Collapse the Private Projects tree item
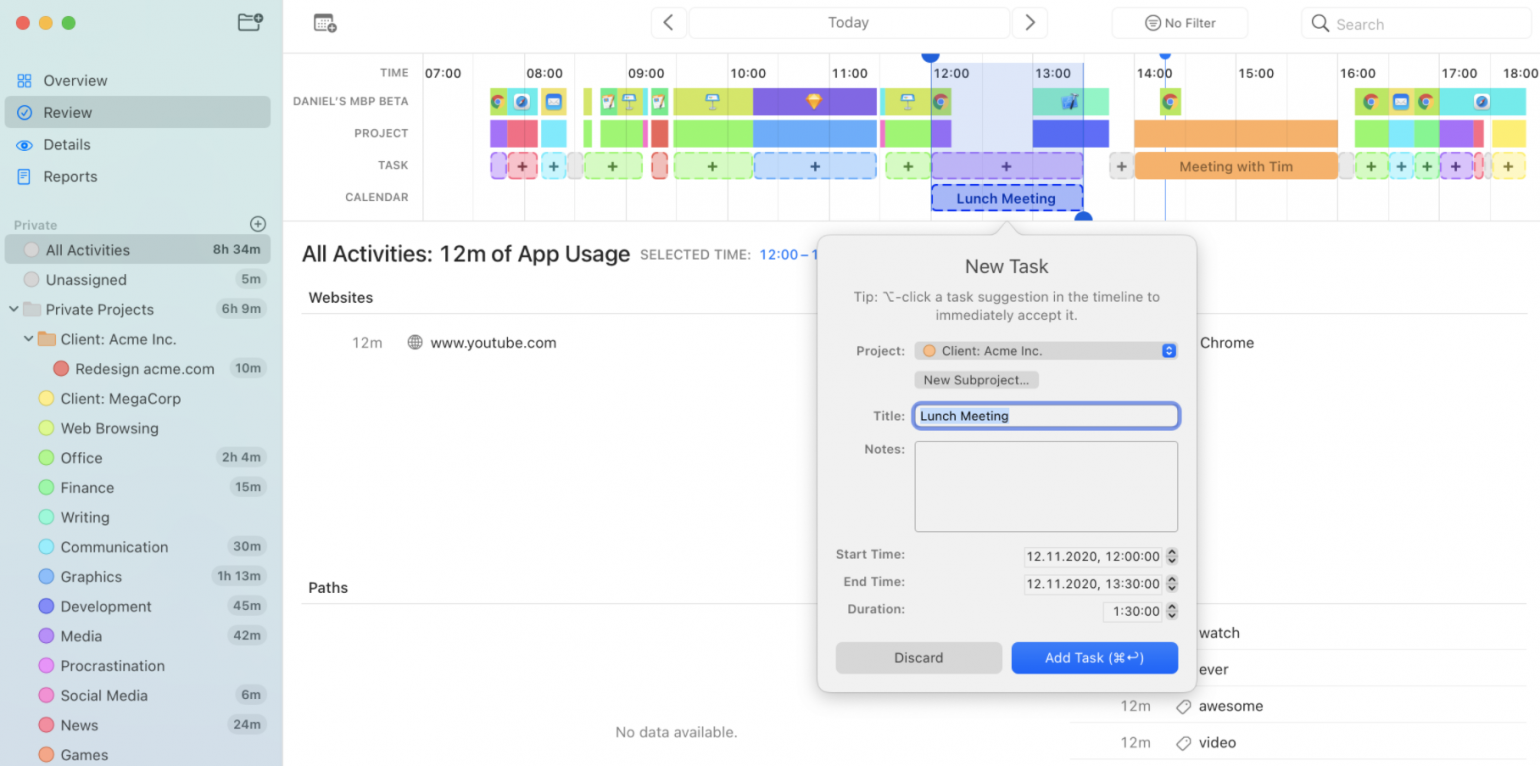Screen dimensions: 1540x766 click(13, 309)
